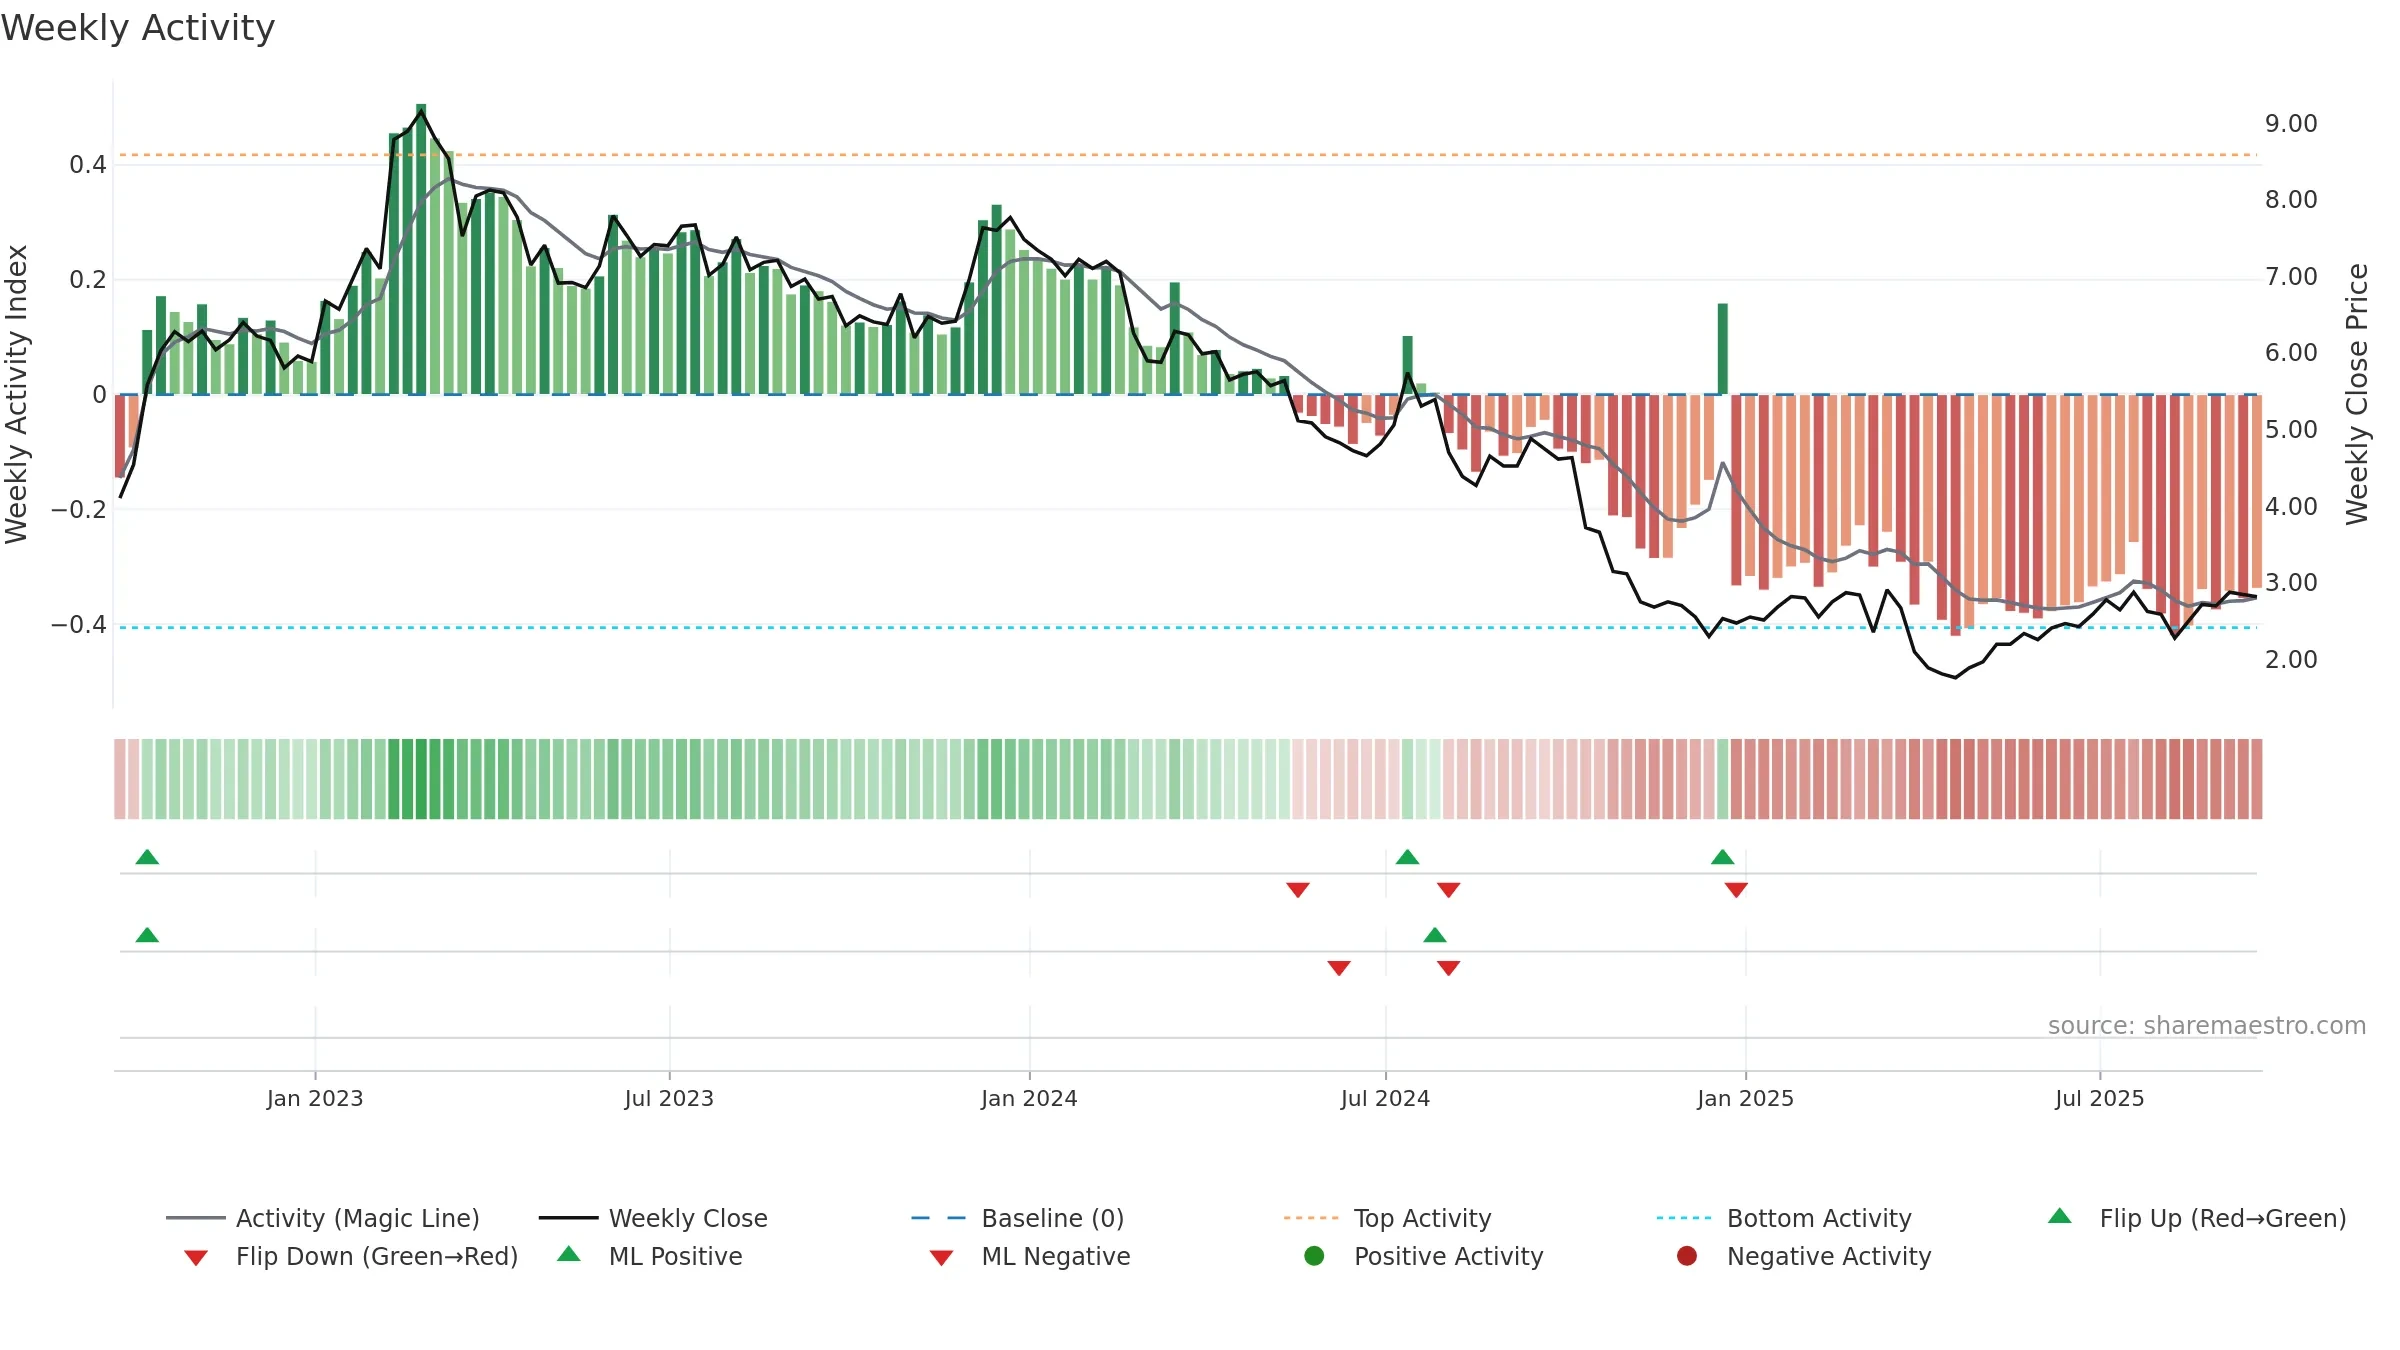Toggle the Top Activity legend item

point(1388,1218)
